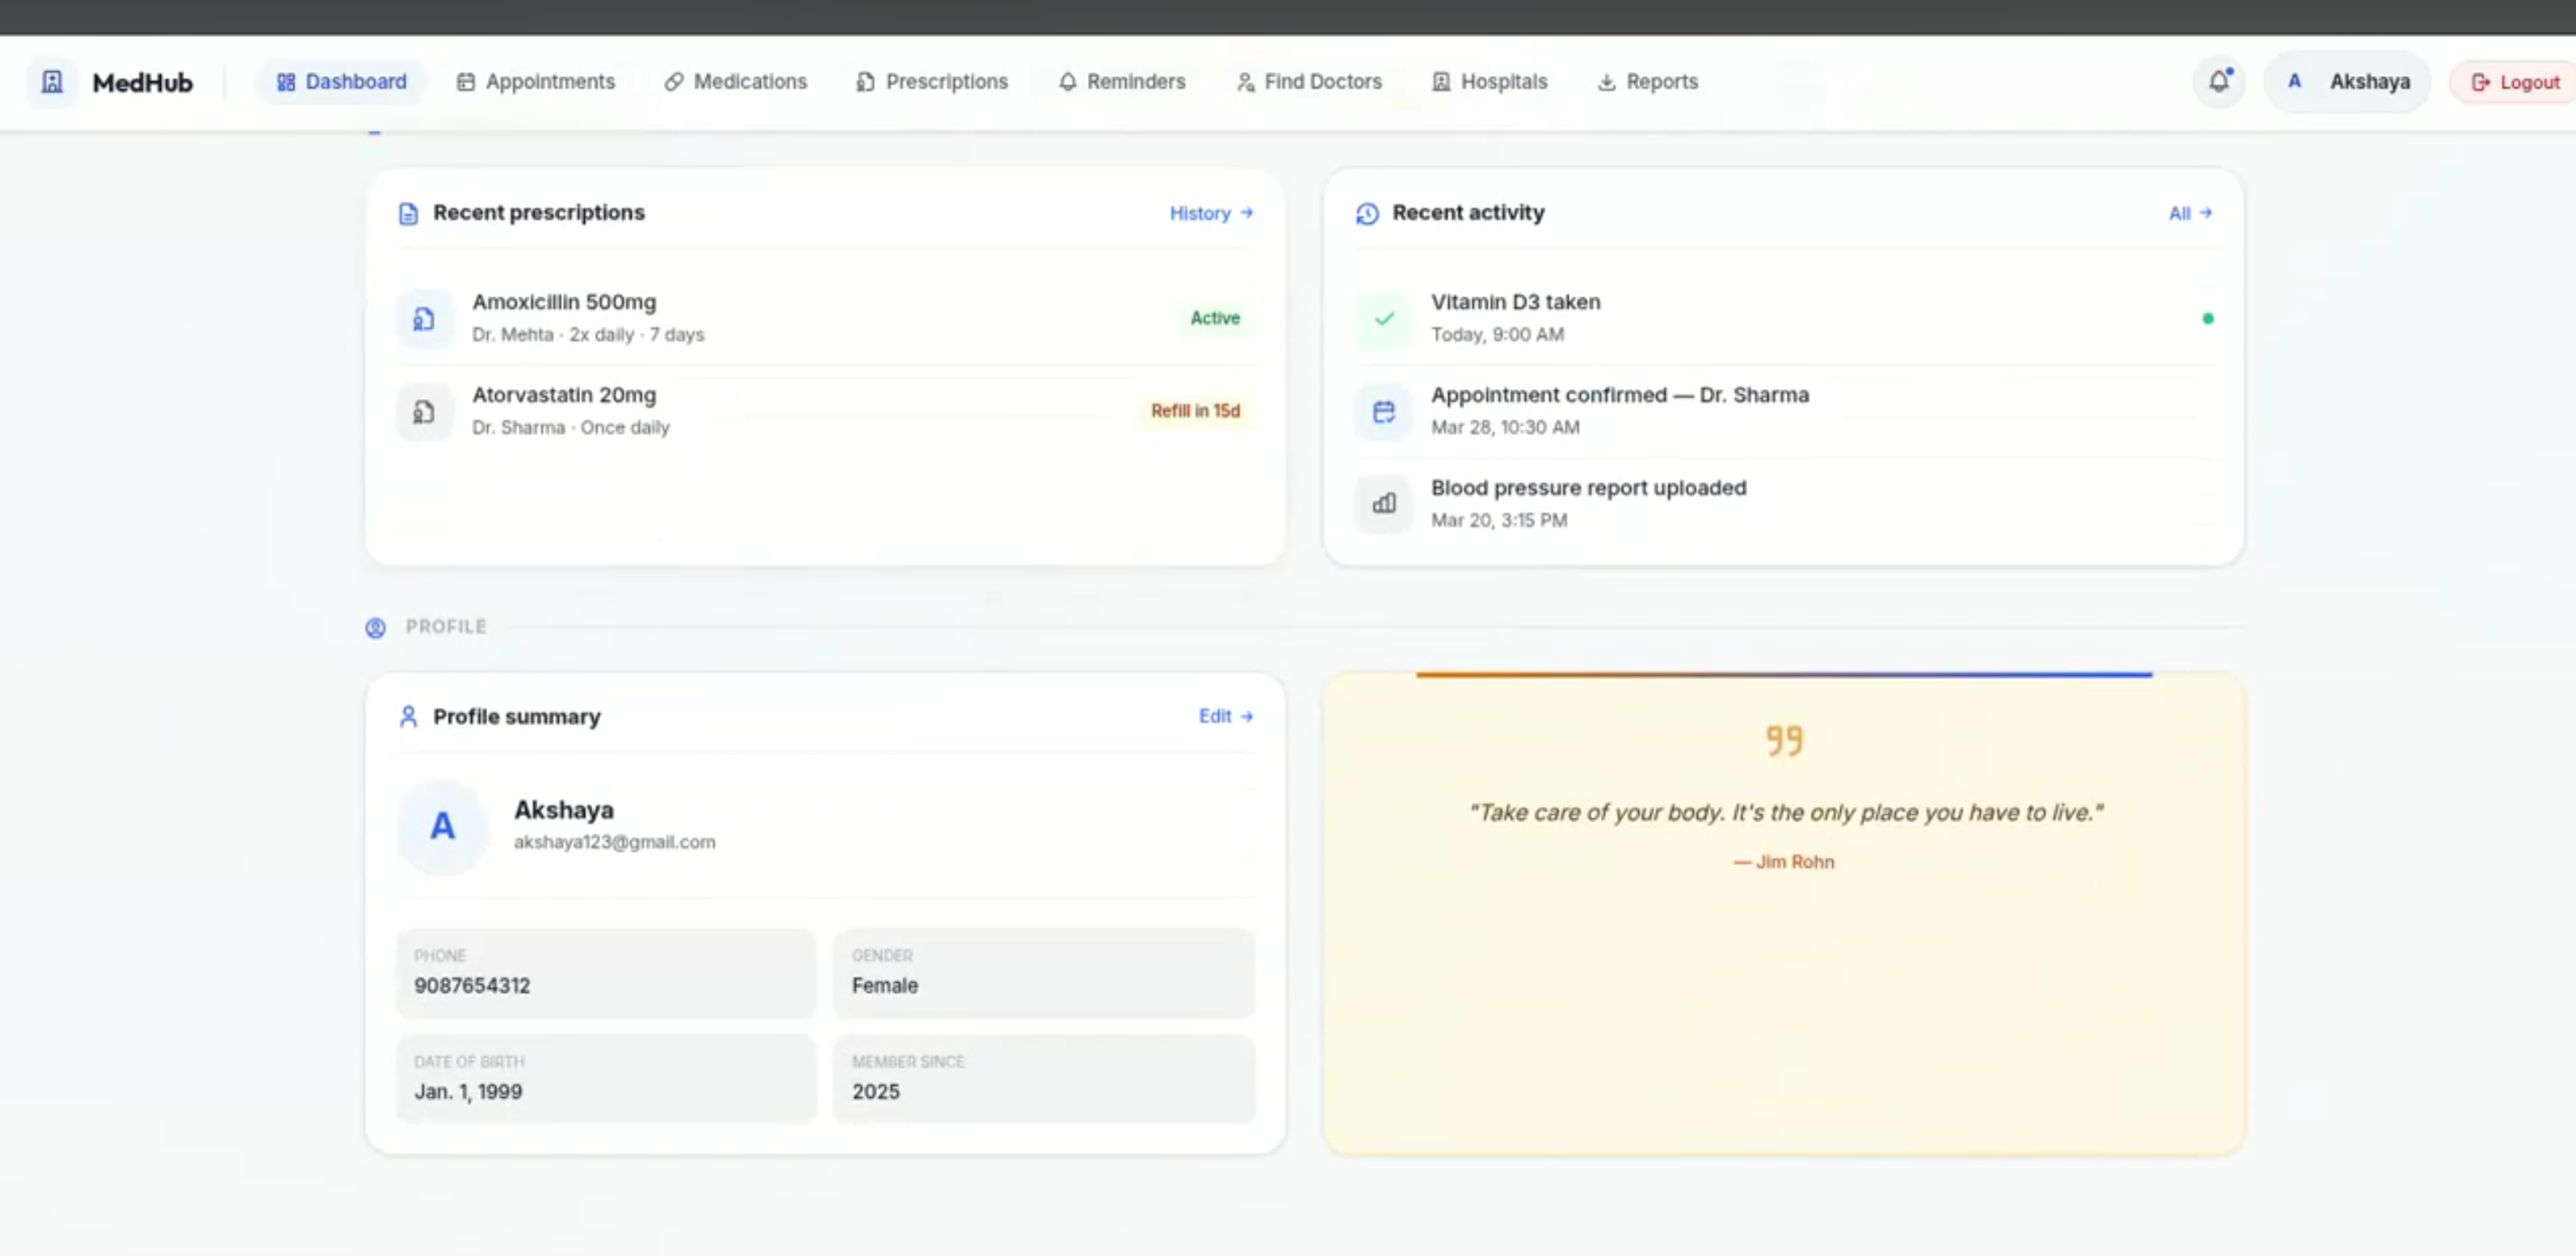Screen dimensions: 2576x1256
Task: Click the Recent activity clock icon
Action: 1367,213
